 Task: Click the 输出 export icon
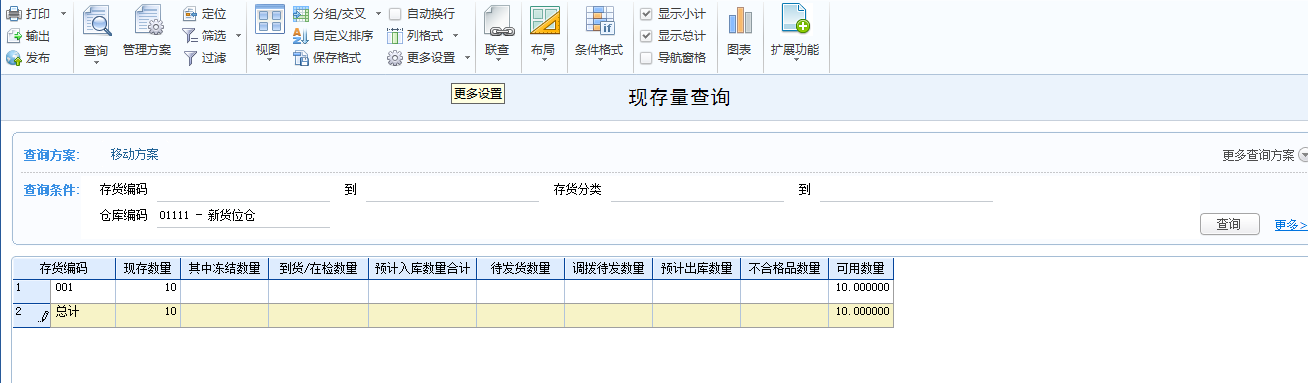[14, 36]
